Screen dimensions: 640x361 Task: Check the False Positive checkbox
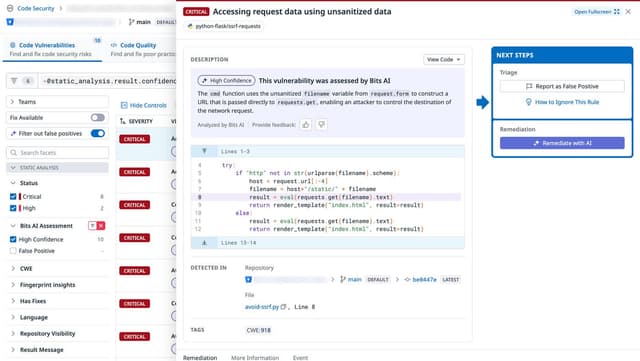pos(13,251)
